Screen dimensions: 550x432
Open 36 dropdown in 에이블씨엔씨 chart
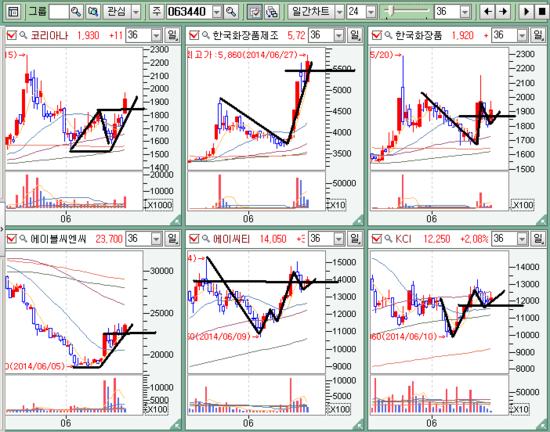pos(156,239)
